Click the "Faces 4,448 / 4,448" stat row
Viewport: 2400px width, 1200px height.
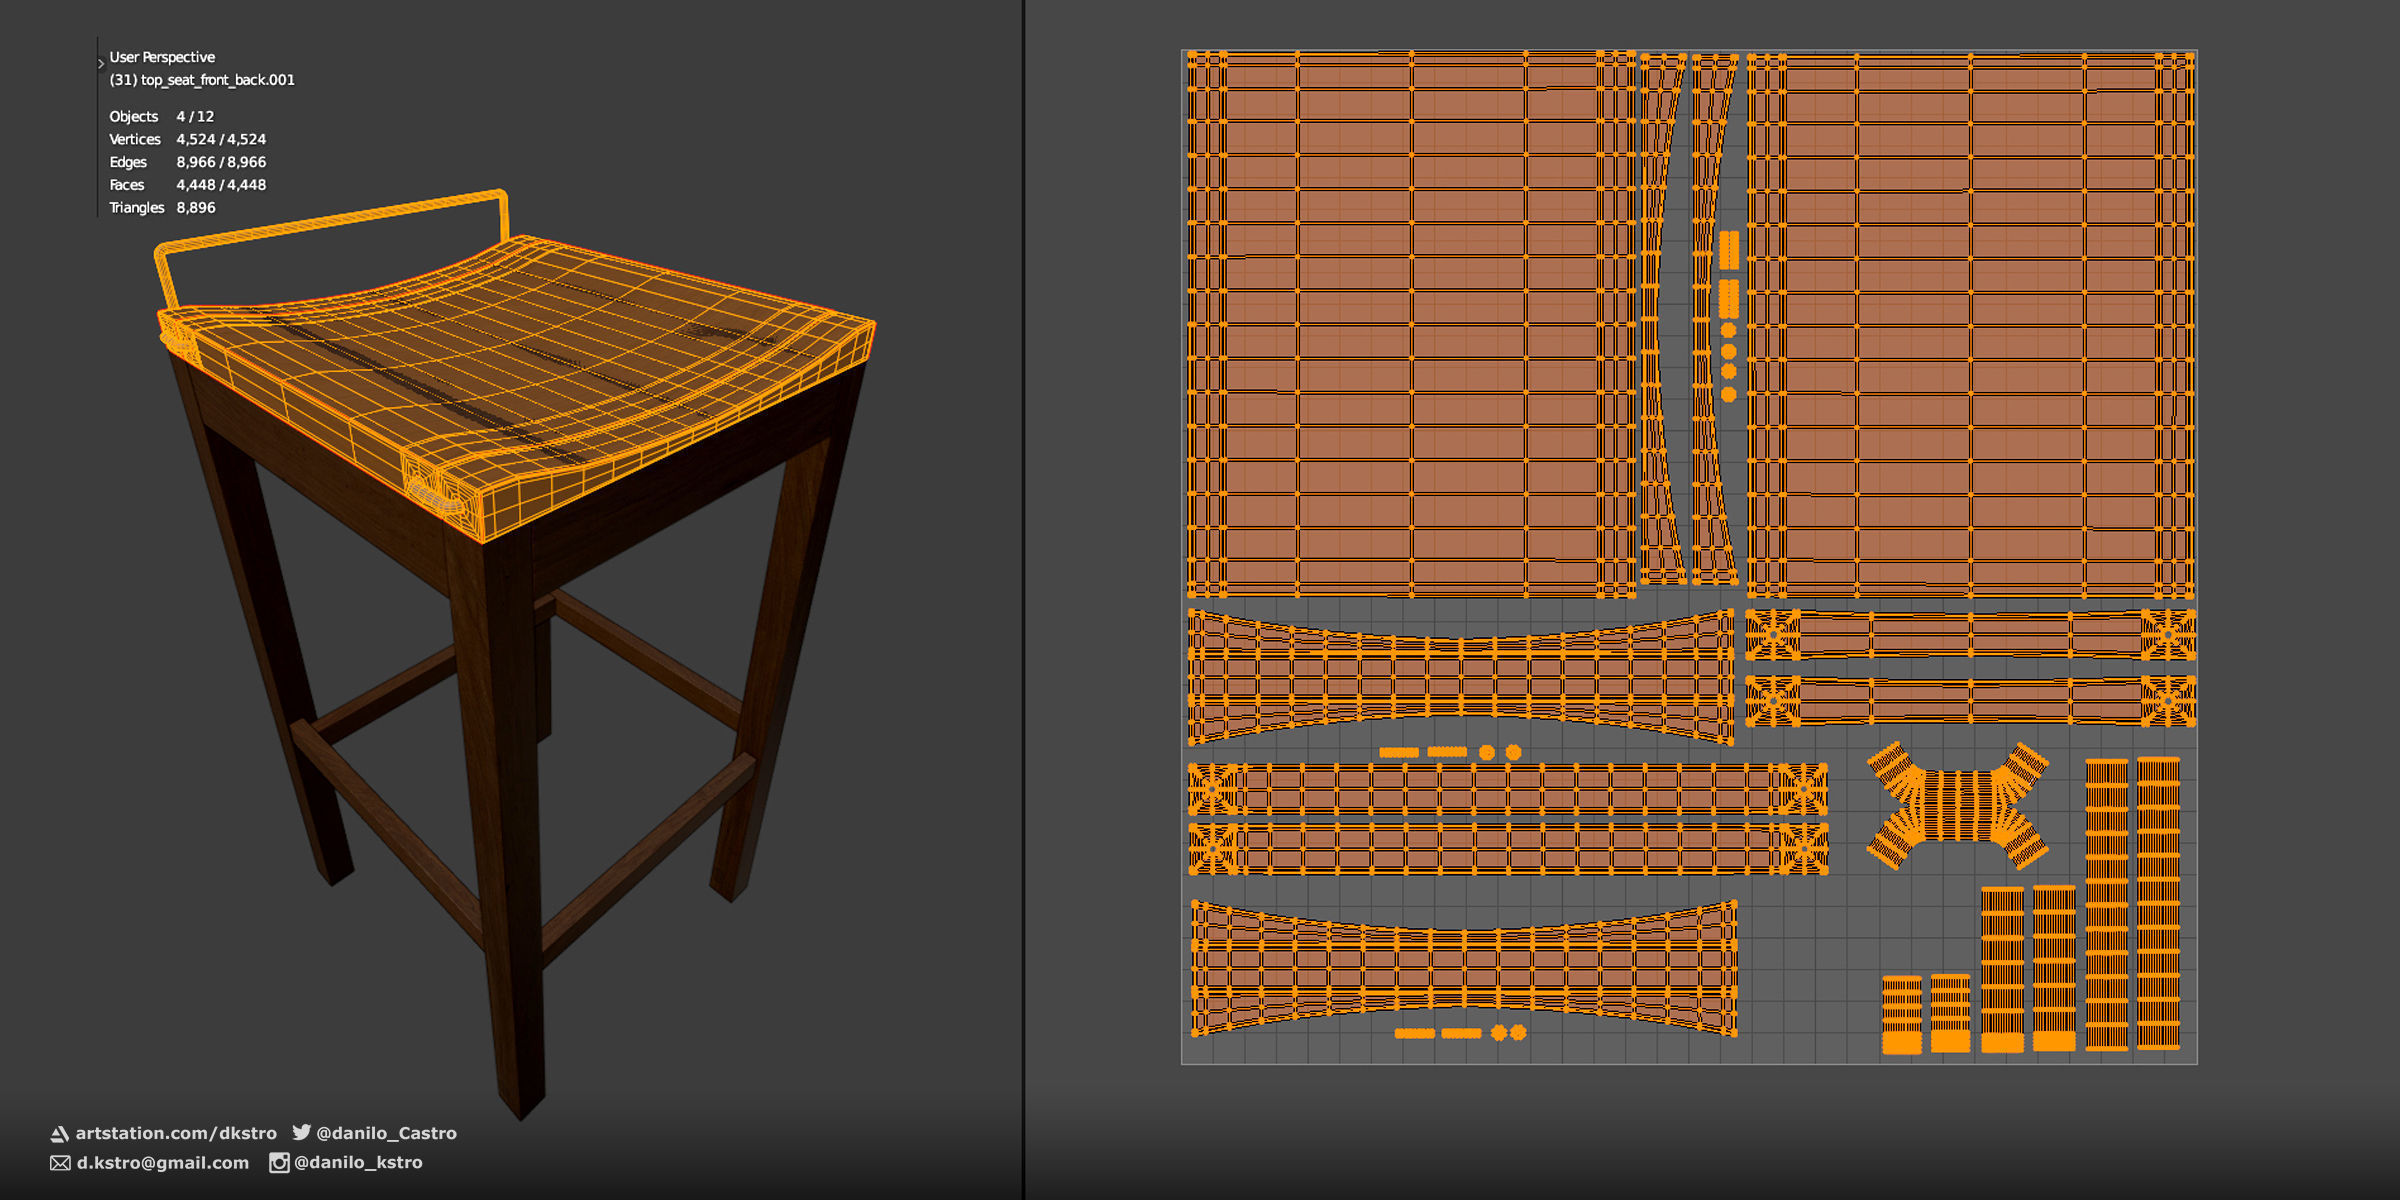pyautogui.click(x=187, y=185)
